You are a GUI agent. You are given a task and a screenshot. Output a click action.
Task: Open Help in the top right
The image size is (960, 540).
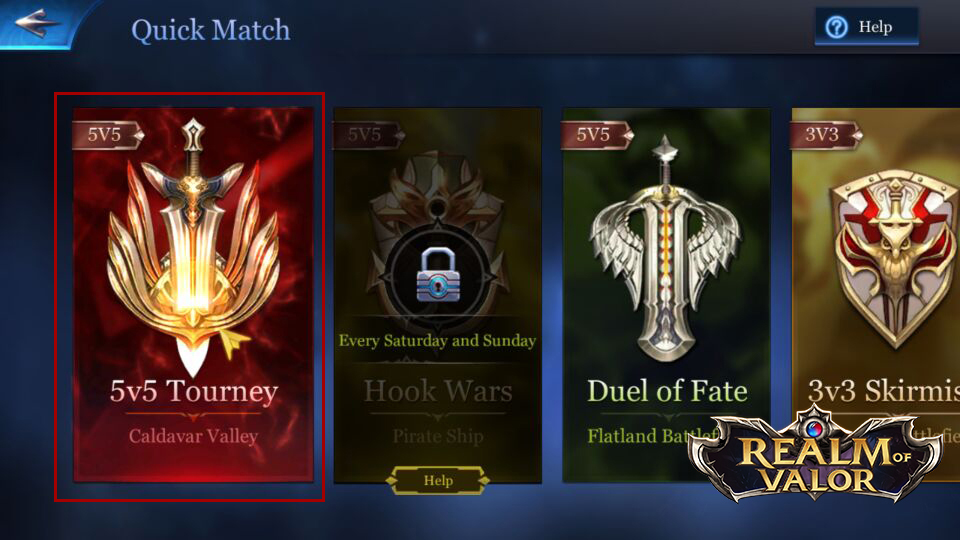coord(866,26)
